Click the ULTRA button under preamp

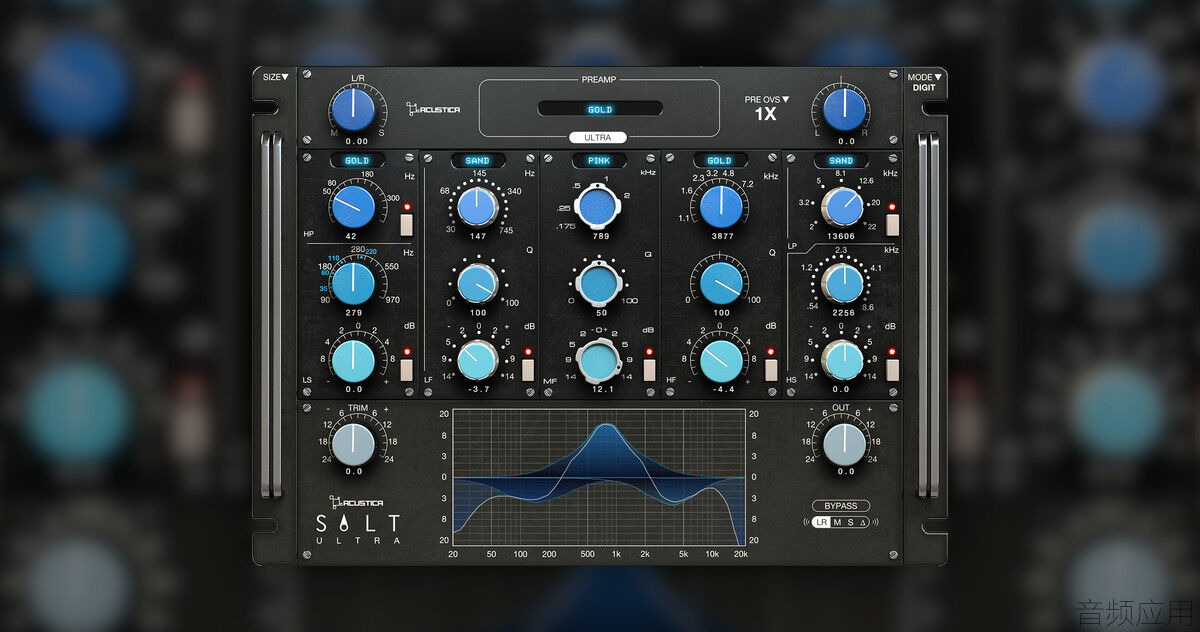(x=598, y=137)
